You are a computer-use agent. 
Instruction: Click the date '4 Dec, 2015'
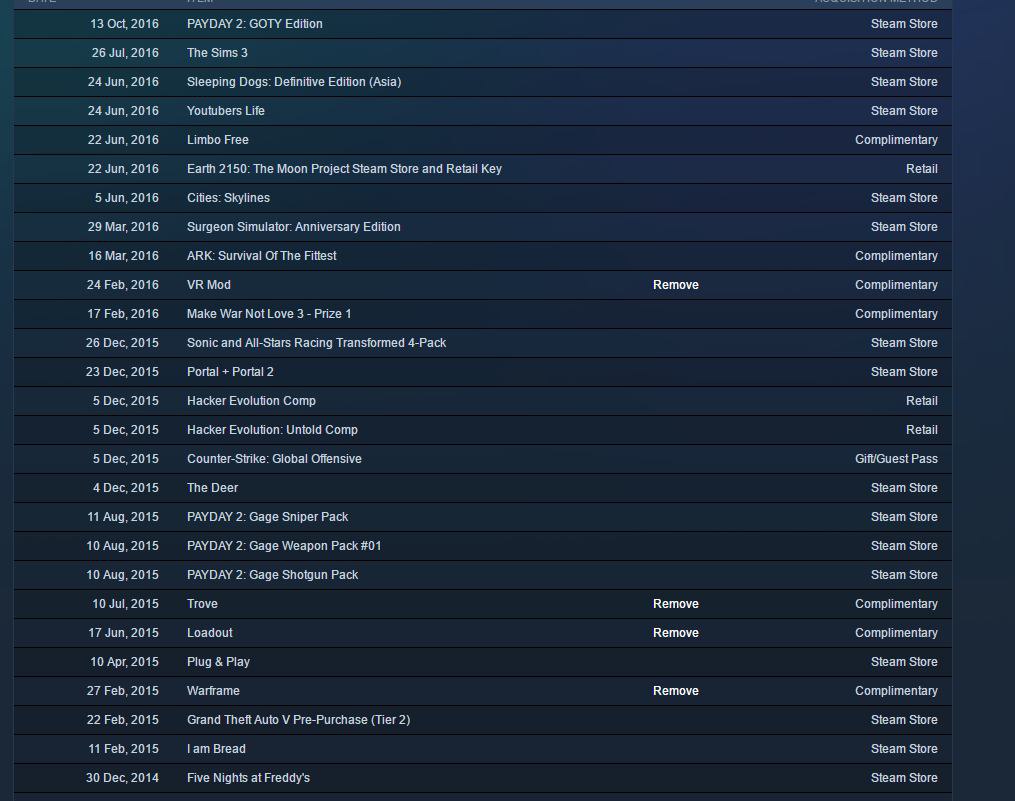[x=125, y=488]
